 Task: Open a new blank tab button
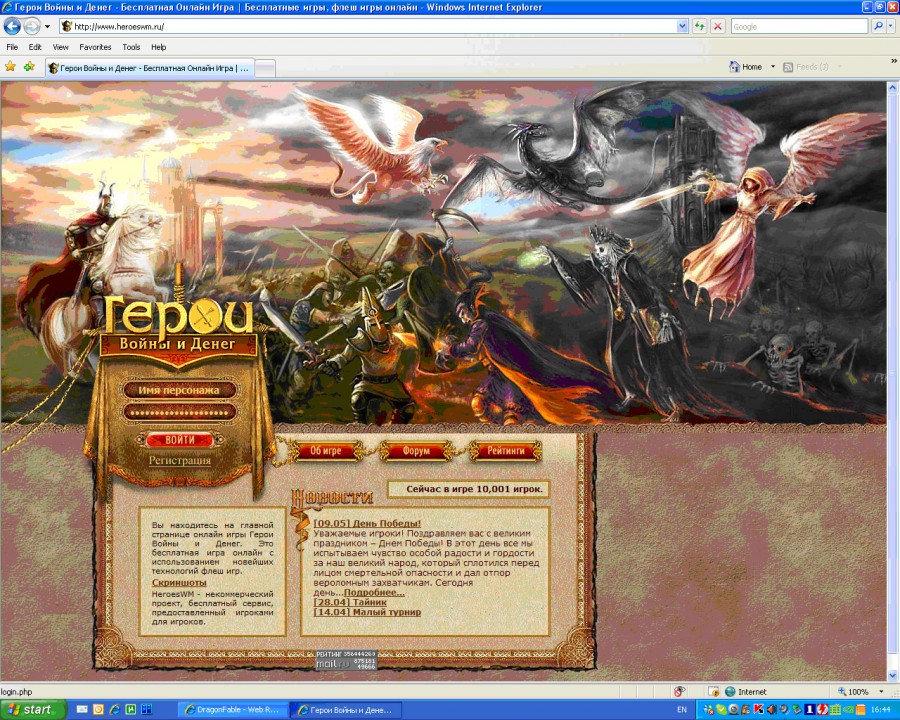pos(265,68)
